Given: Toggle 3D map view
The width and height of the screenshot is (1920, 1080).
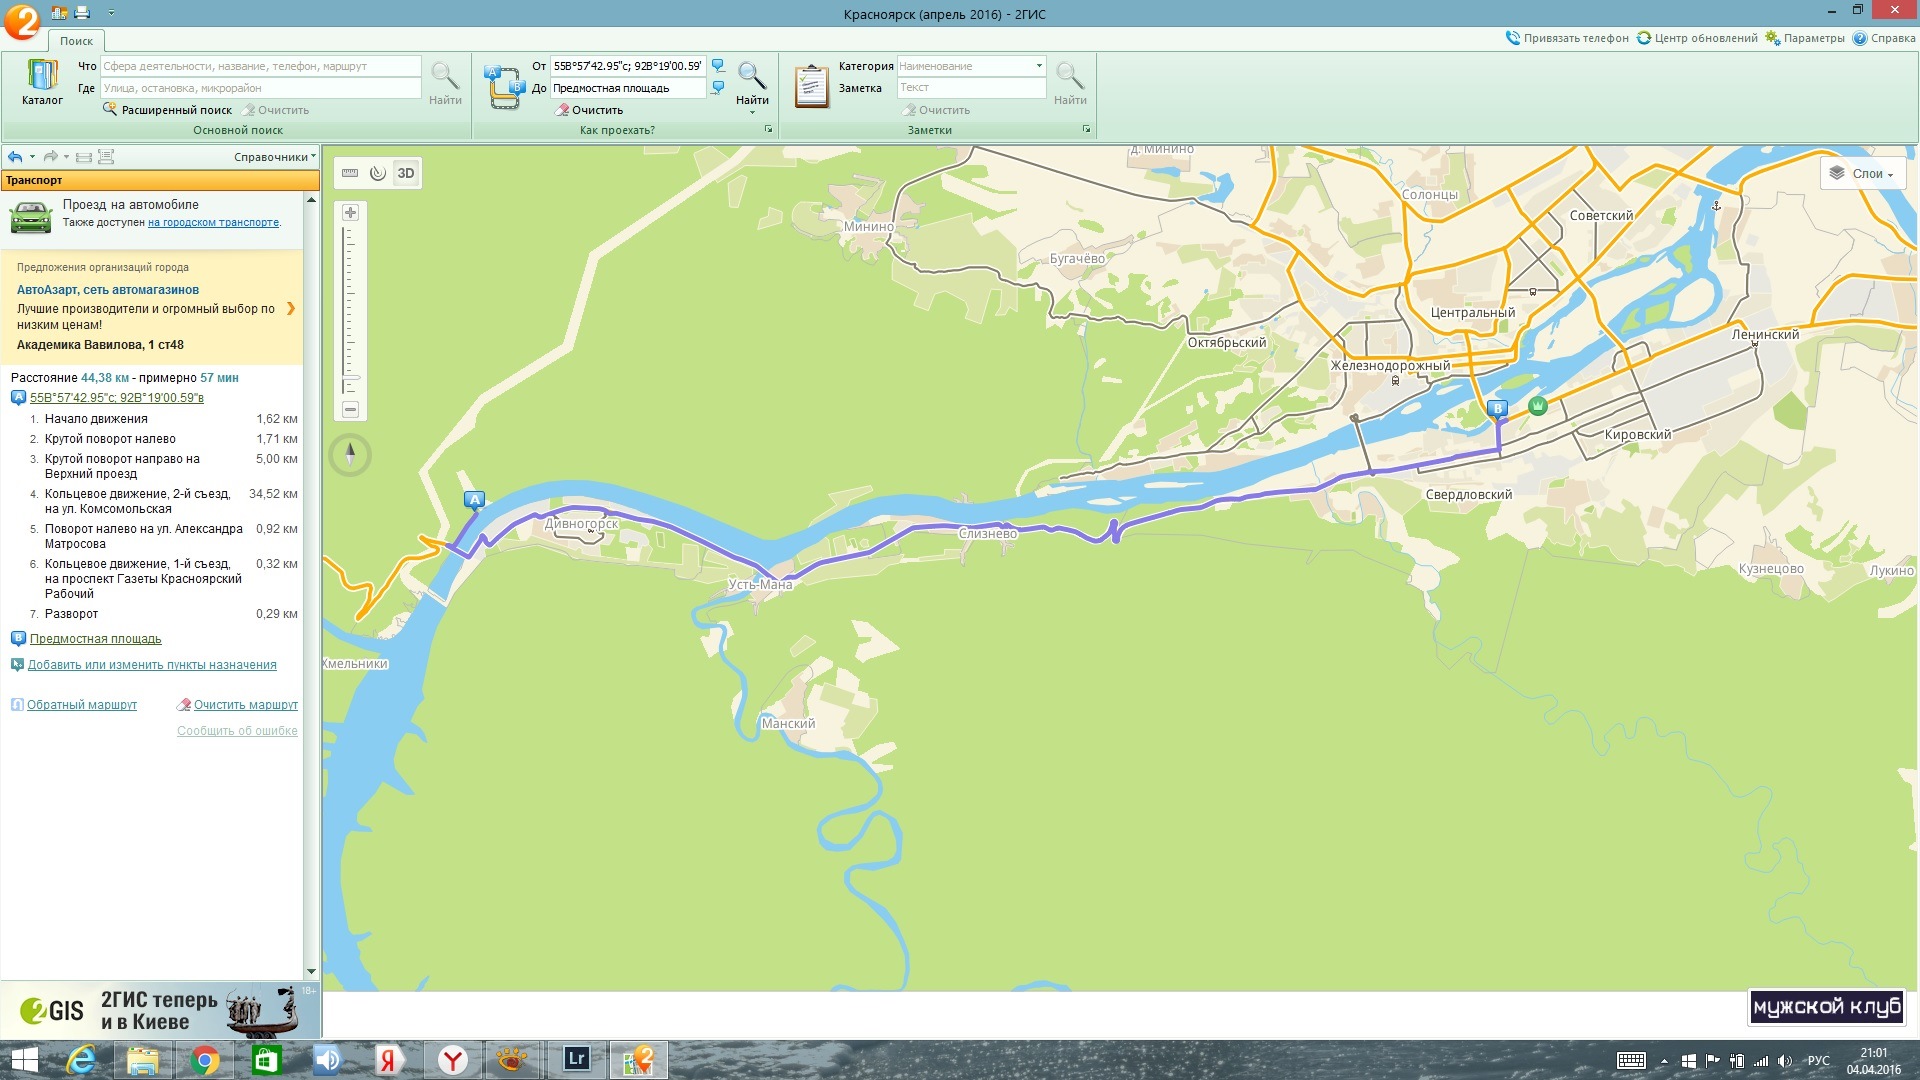Looking at the screenshot, I should [405, 173].
